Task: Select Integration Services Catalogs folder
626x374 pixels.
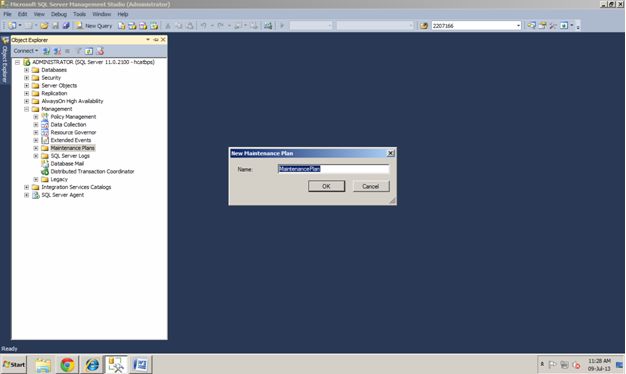Action: point(76,187)
